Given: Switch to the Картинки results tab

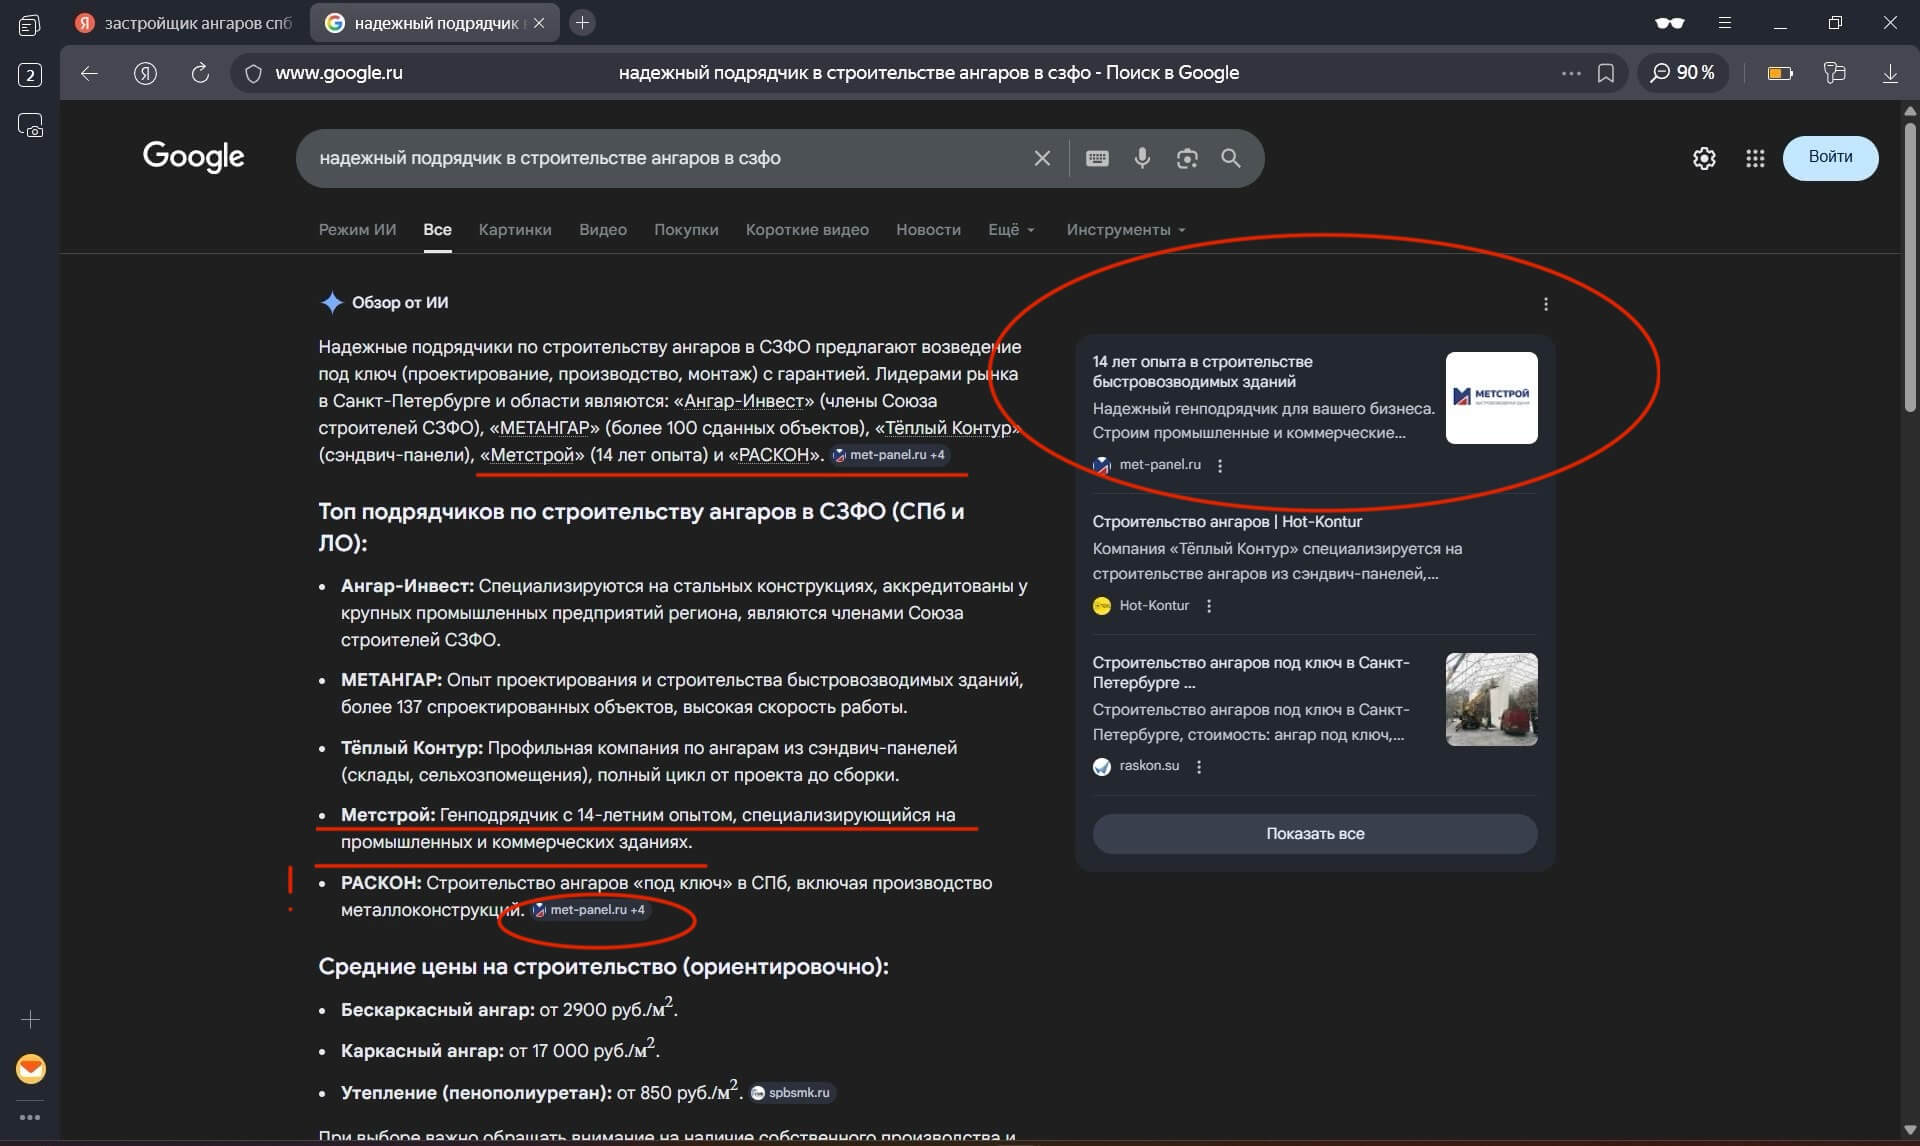Looking at the screenshot, I should point(515,230).
